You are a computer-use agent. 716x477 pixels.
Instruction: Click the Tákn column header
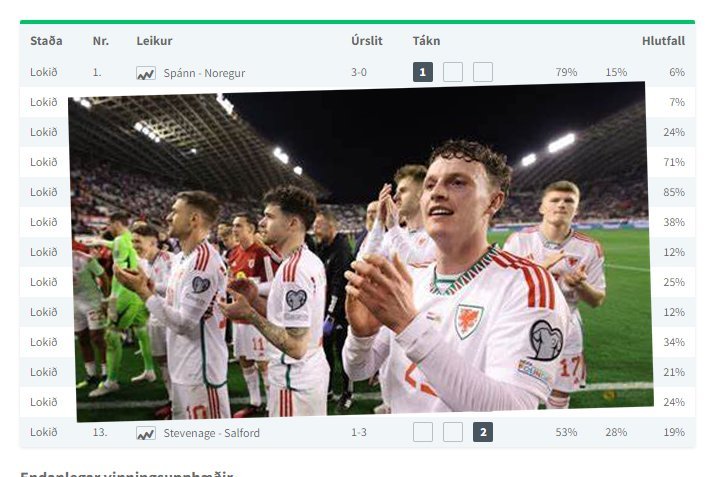coord(426,41)
